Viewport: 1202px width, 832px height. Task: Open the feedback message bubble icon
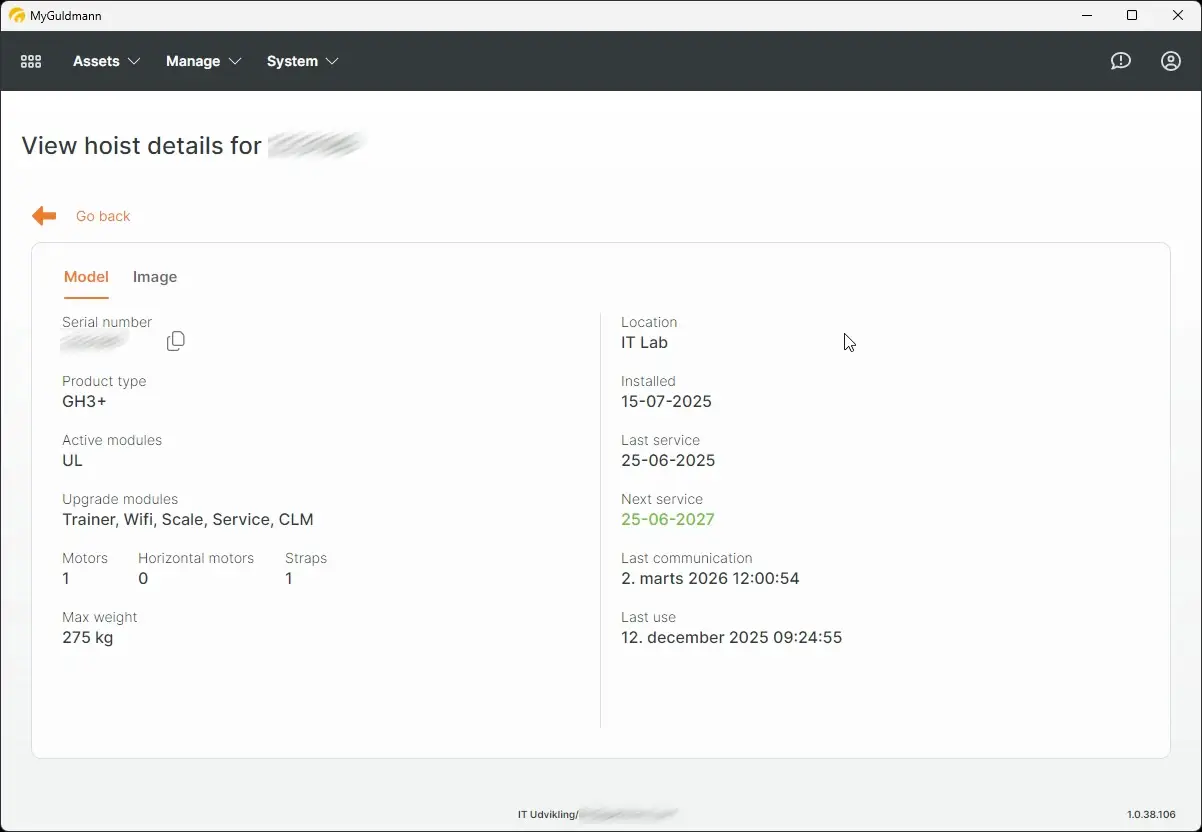pos(1121,61)
